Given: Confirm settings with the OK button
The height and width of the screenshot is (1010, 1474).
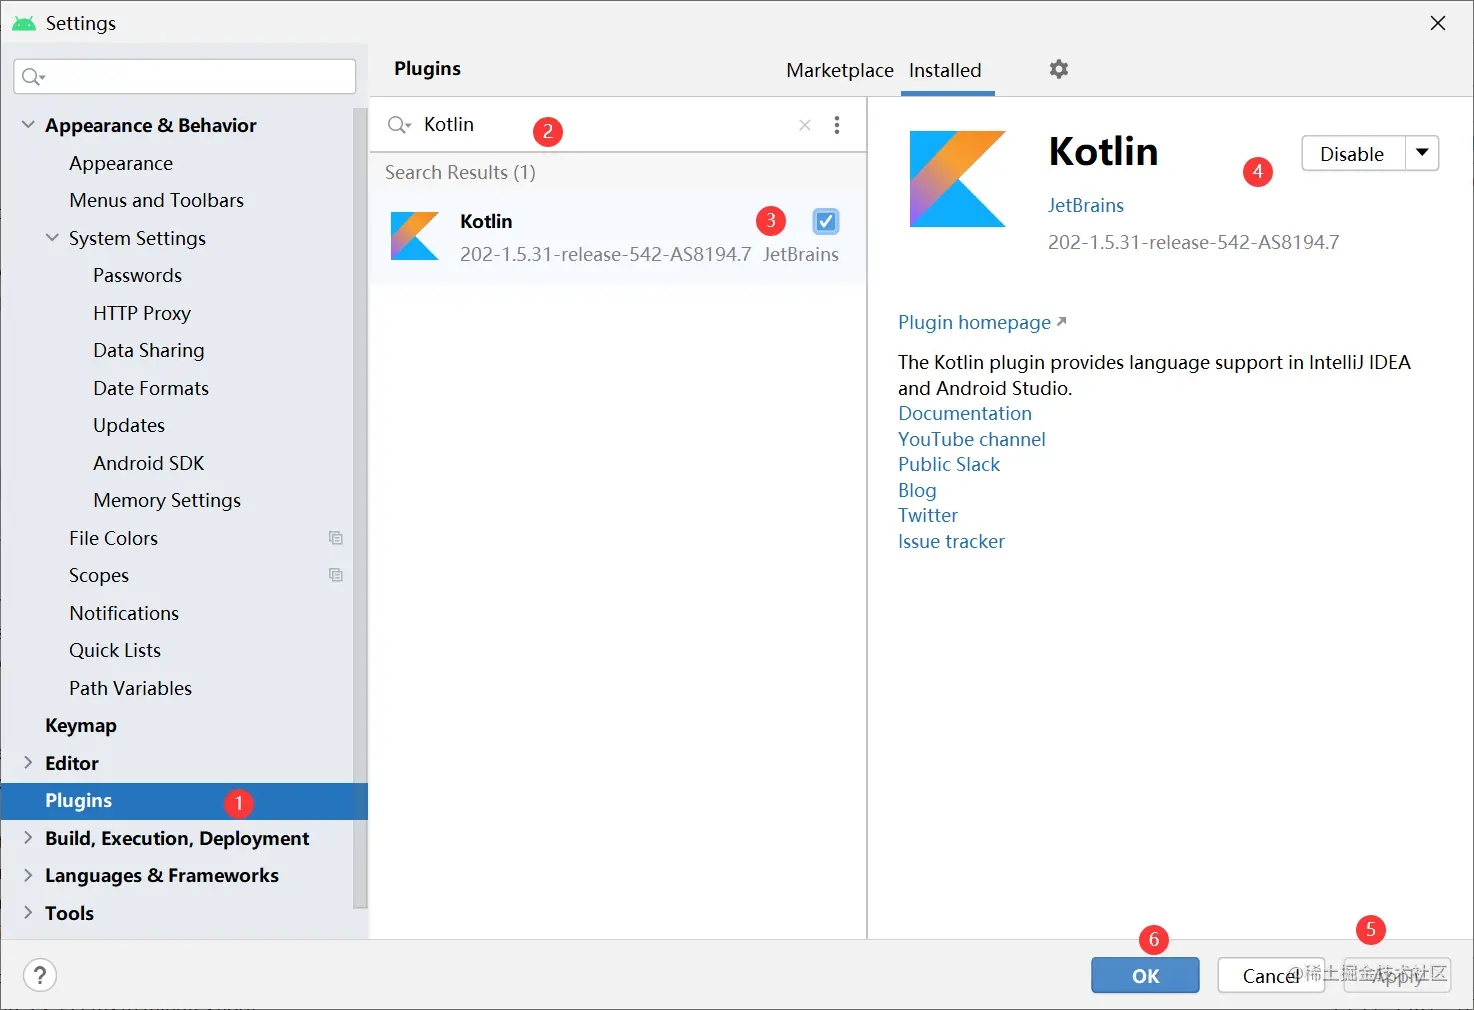Looking at the screenshot, I should tap(1145, 976).
